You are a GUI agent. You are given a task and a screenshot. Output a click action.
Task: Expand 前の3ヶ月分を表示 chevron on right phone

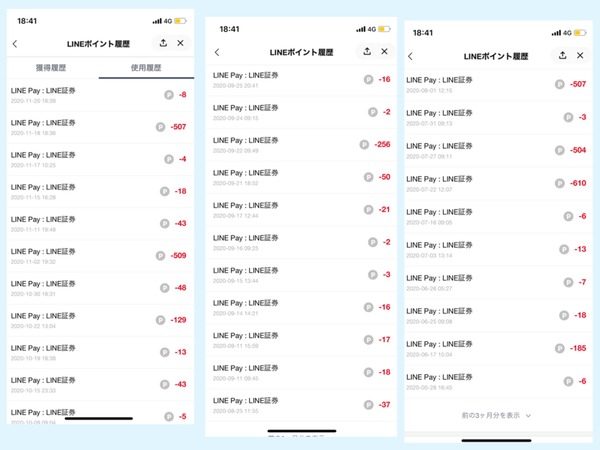528,416
